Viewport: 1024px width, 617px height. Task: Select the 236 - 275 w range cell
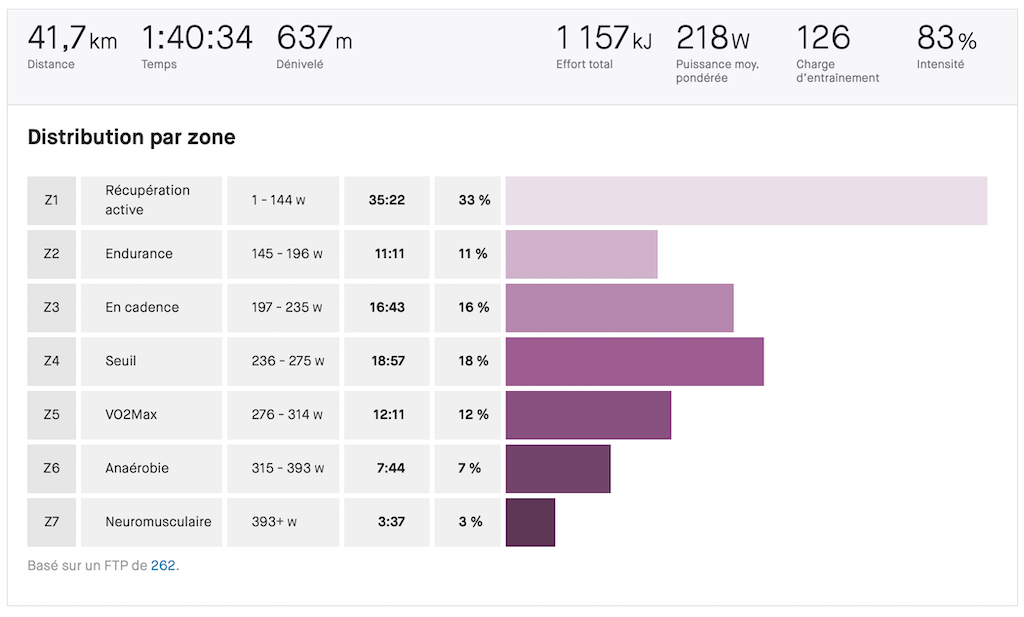(x=287, y=361)
